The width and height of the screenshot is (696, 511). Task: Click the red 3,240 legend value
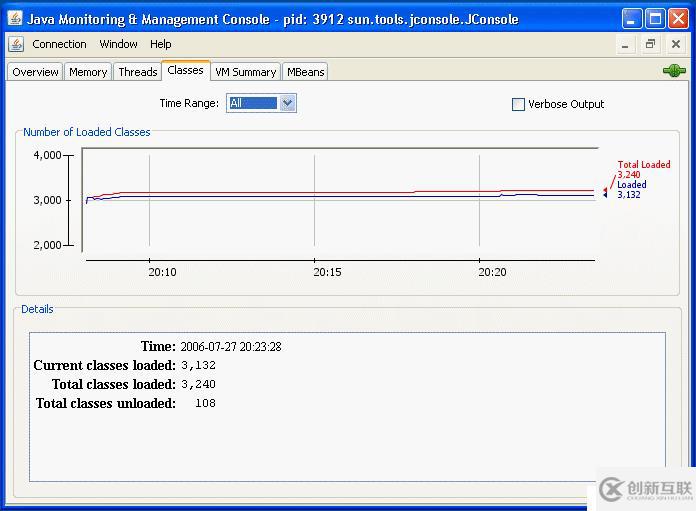(x=629, y=174)
